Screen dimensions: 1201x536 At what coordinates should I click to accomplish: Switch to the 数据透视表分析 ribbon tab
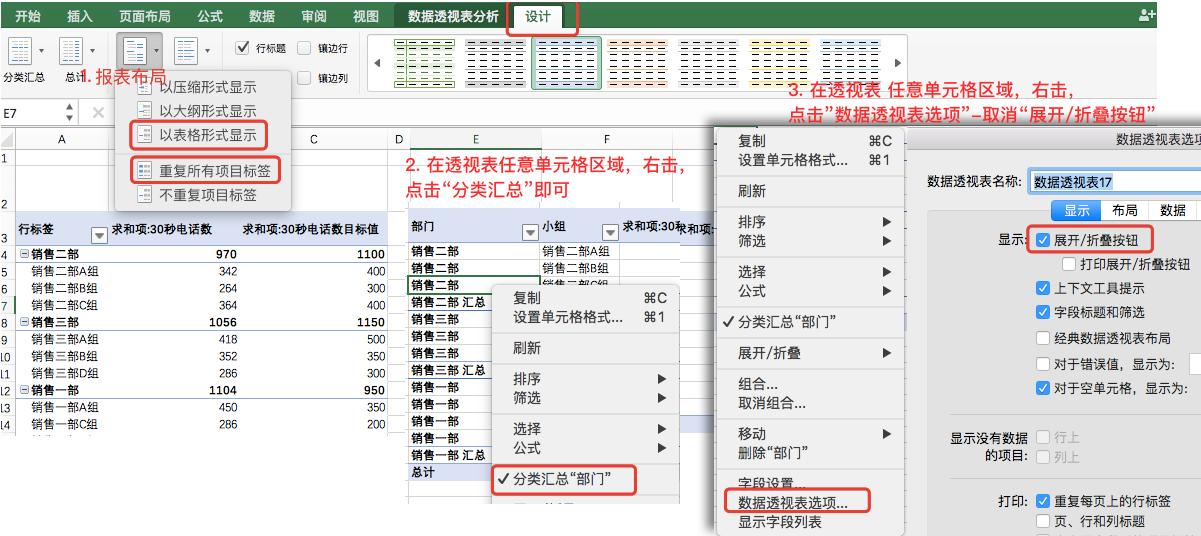(453, 16)
